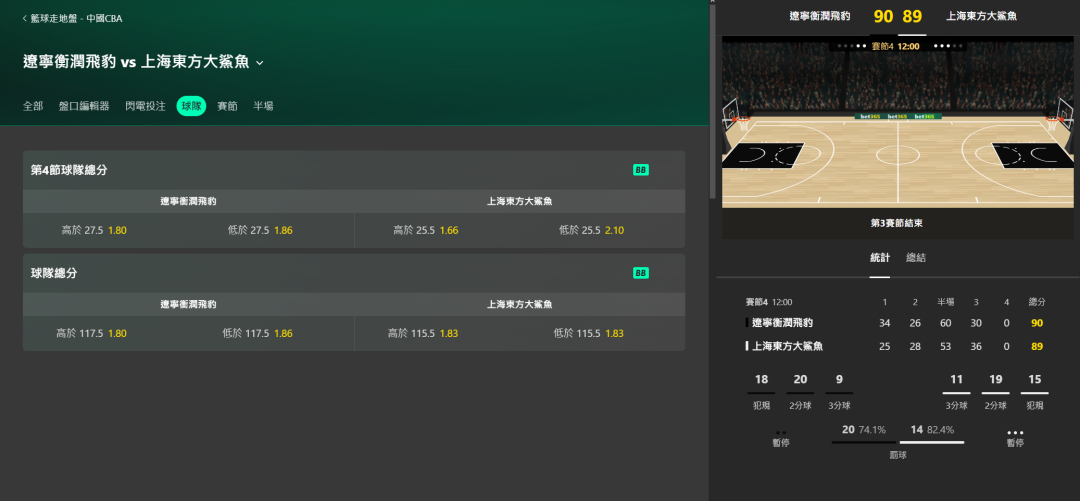The height and width of the screenshot is (501, 1080).
Task: Click 上海東方大鯊魚 row in the stats table
Action: [x=898, y=347]
